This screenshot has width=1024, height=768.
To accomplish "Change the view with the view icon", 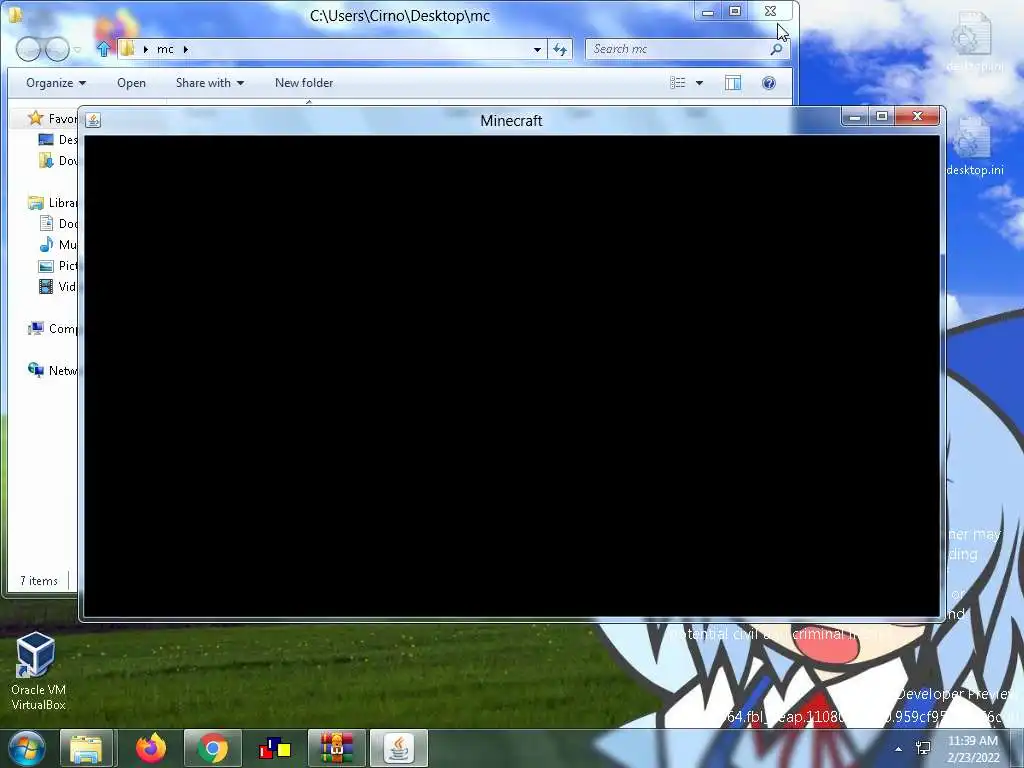I will (678, 83).
